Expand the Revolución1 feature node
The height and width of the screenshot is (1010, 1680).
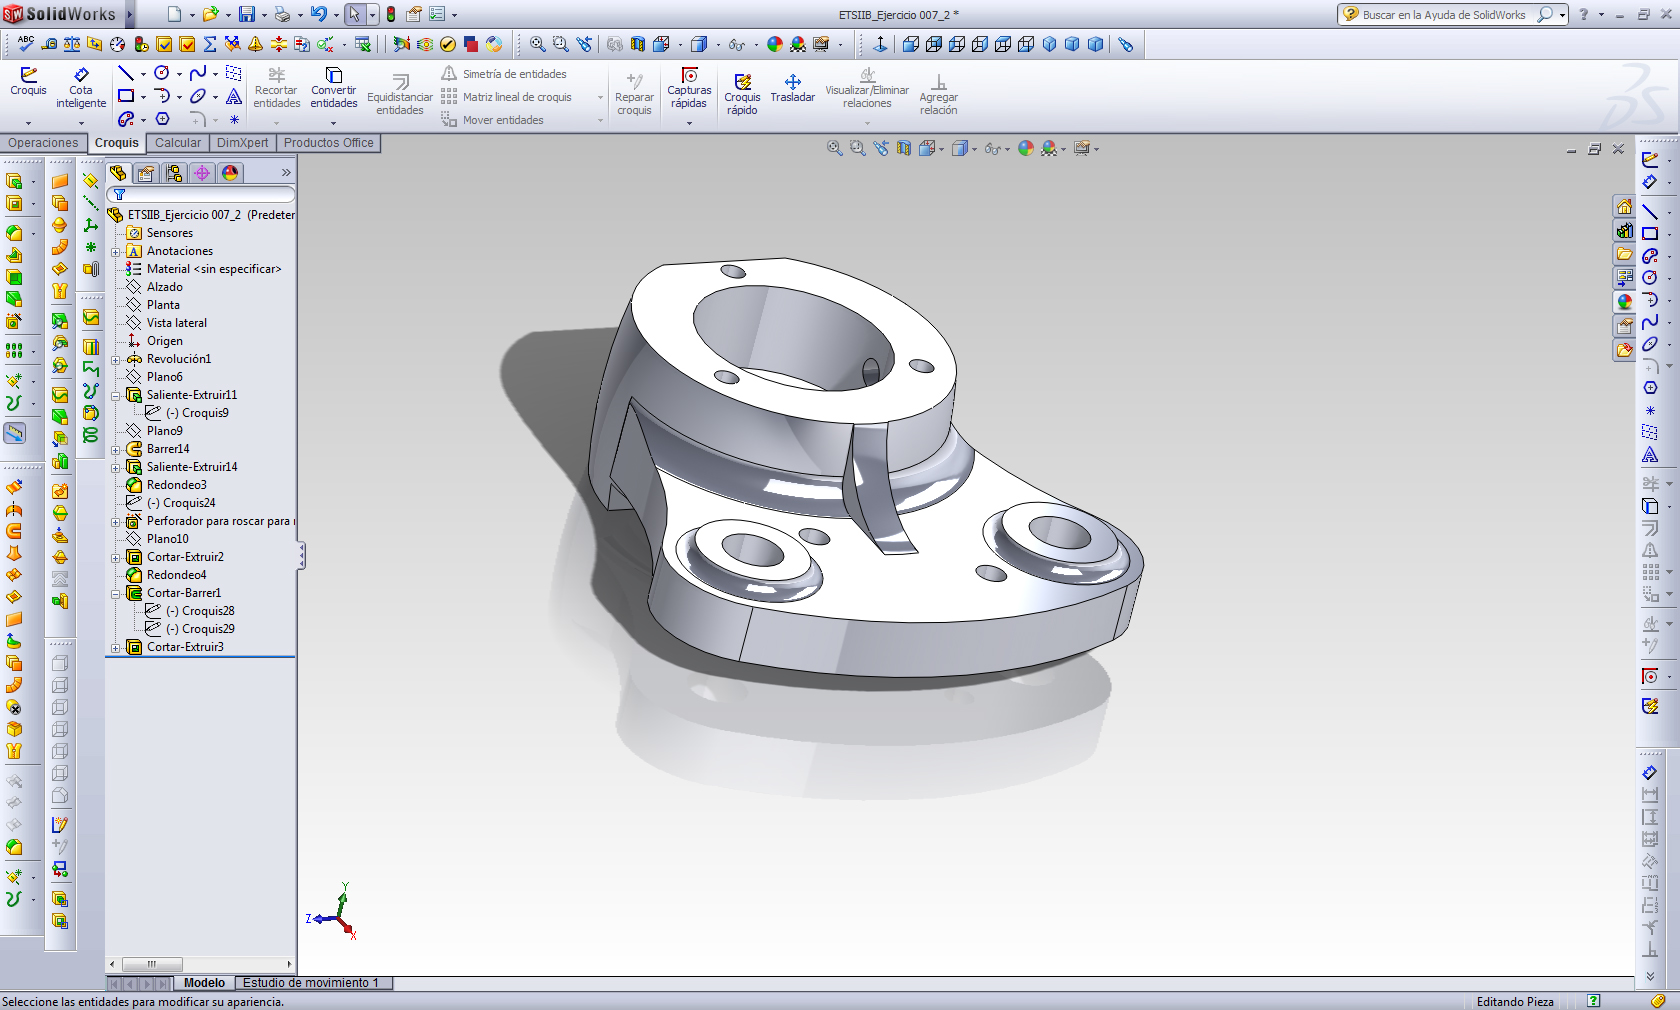[x=116, y=360]
